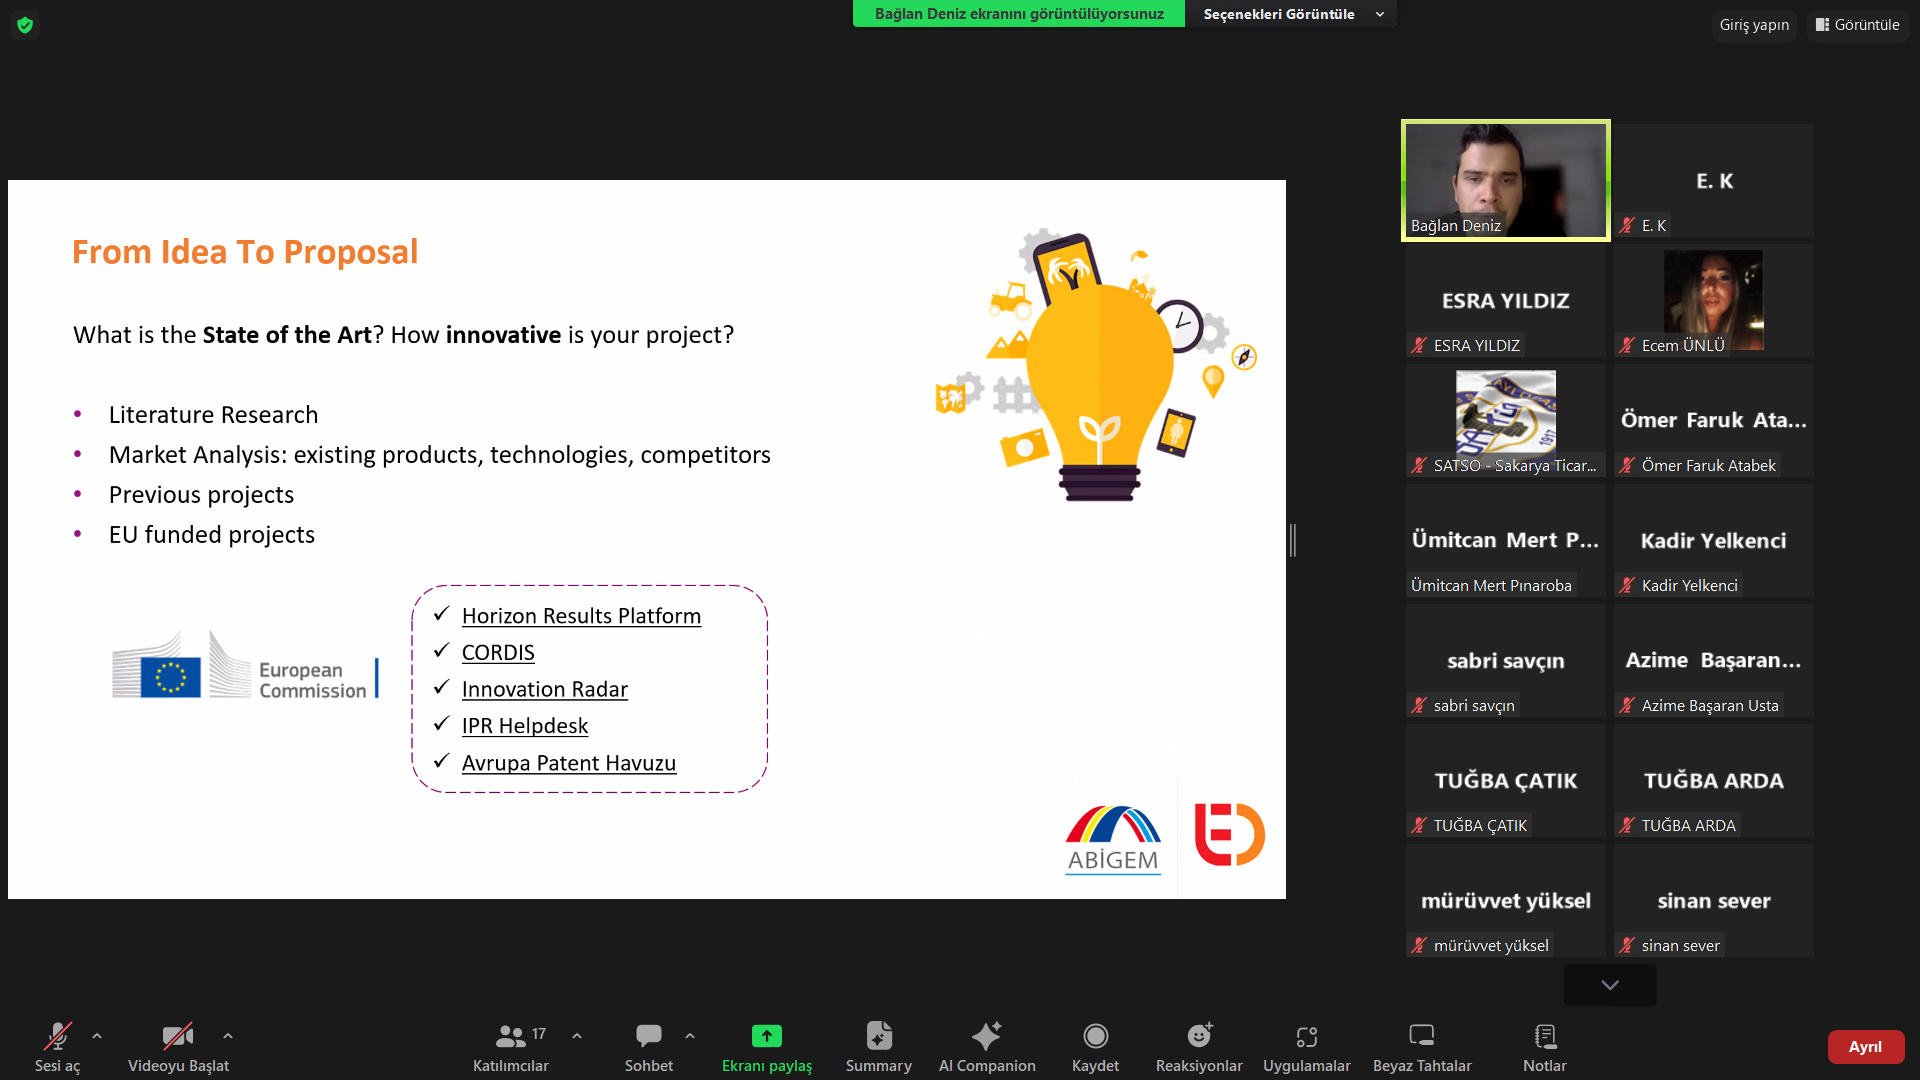The image size is (1920, 1080).
Task: Open the Görüntüle view menu
Action: (1857, 25)
